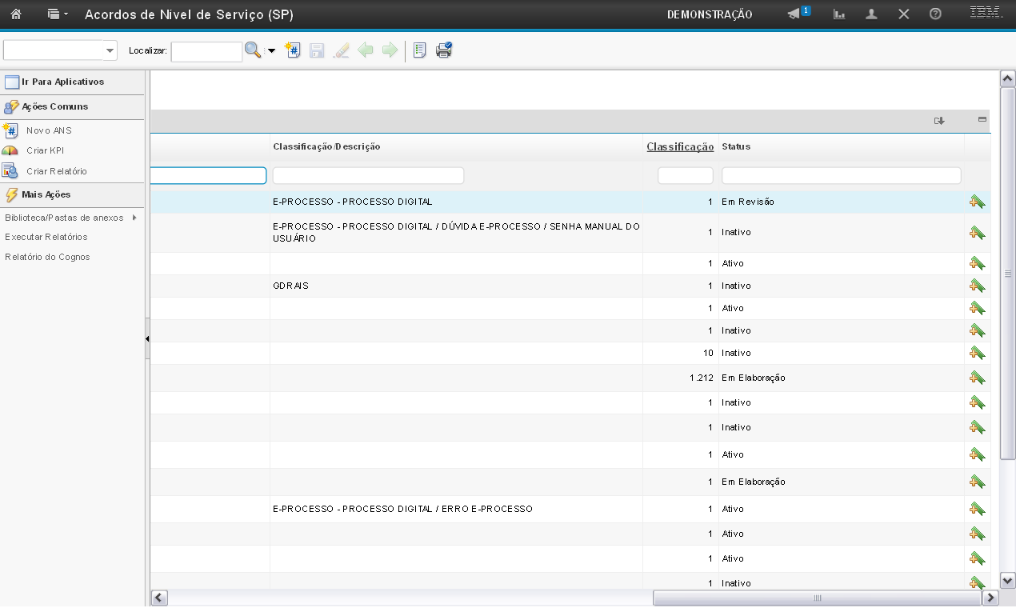Viewport: 1016px width, 607px height.
Task: Click the Status filter input field
Action: point(841,176)
